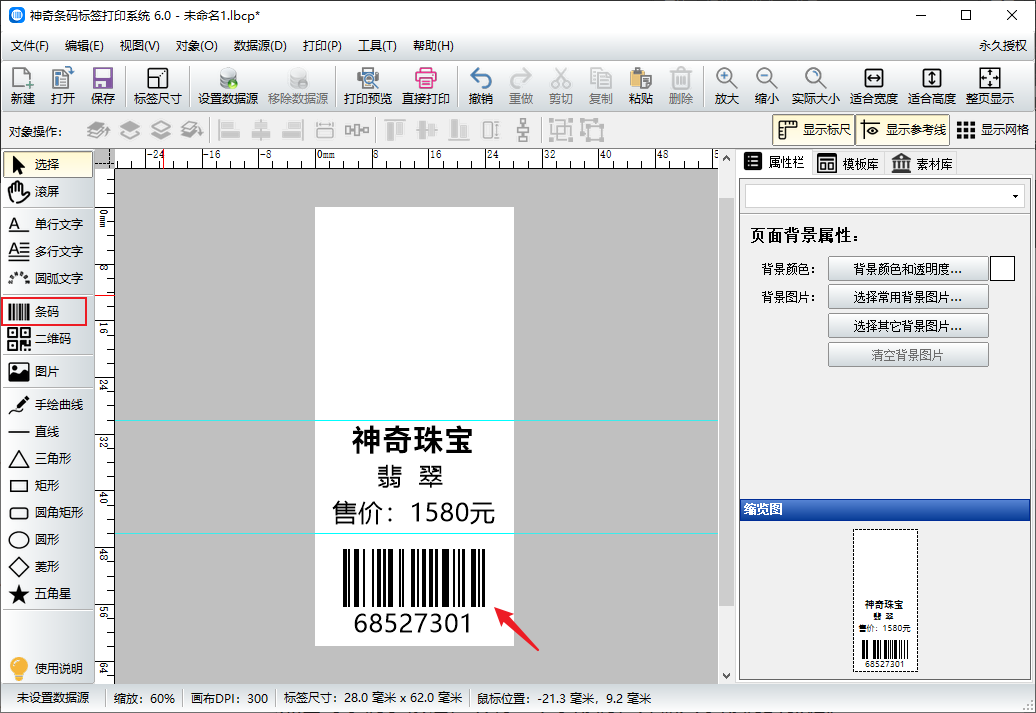
Task: Select the 圆角矩形 rounded rectangle tool
Action: tap(48, 513)
